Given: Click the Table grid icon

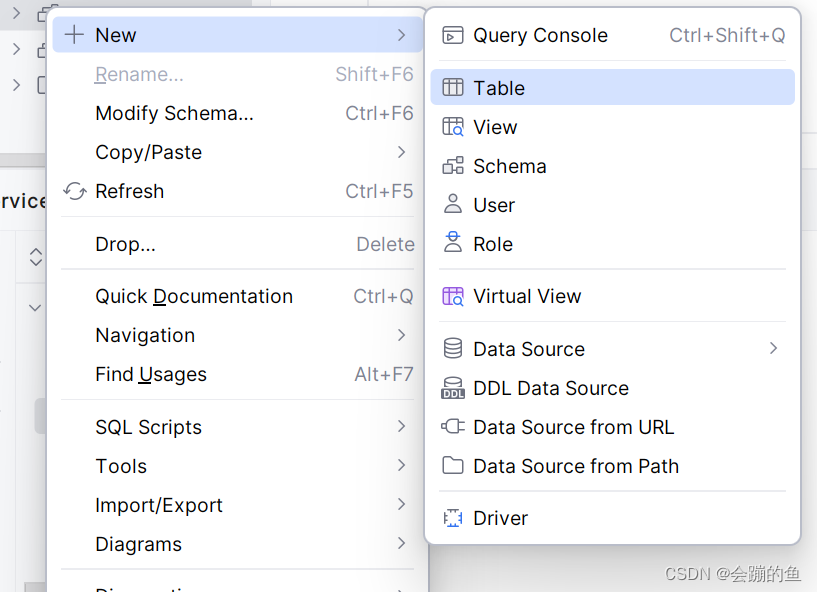Looking at the screenshot, I should pos(453,88).
